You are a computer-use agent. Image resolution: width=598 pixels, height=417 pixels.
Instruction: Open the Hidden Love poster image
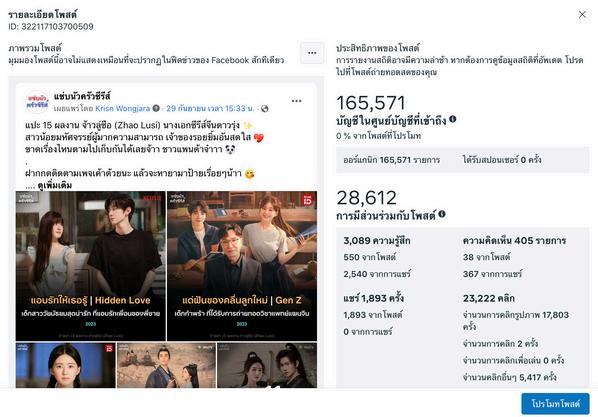91,266
